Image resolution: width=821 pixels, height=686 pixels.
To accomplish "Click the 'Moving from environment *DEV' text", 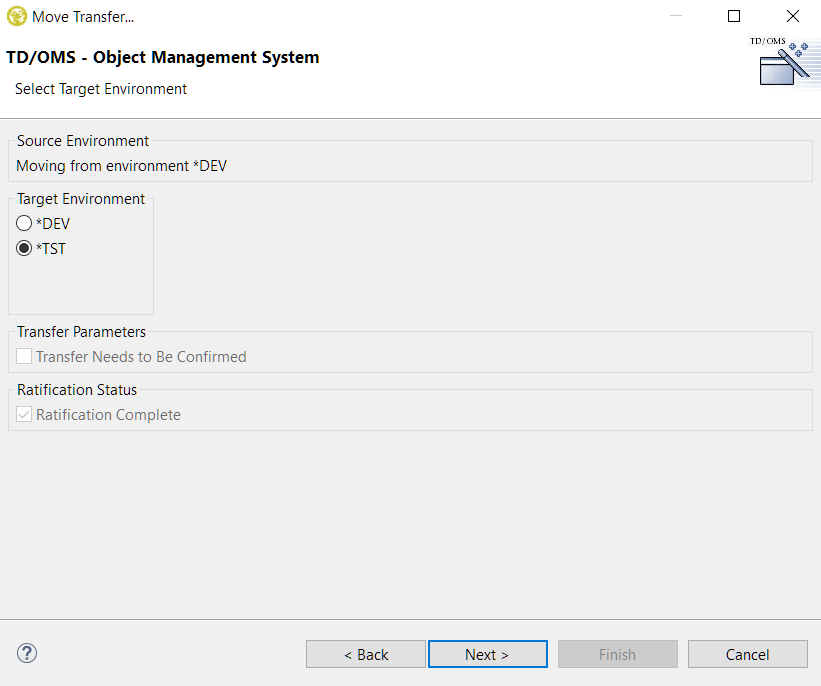I will point(121,166).
